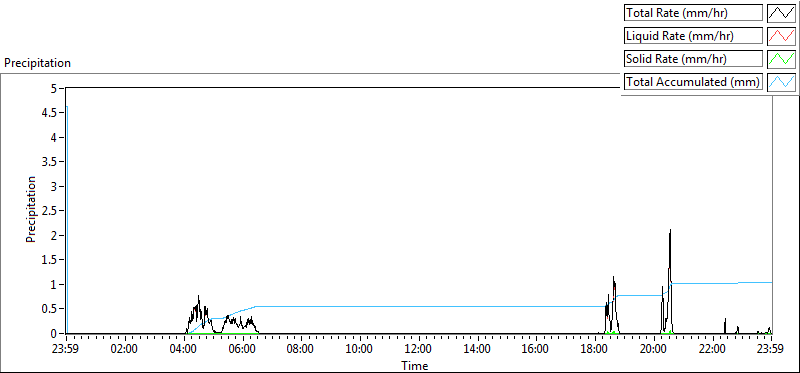This screenshot has width=800, height=373.
Task: Click the 2.5 tick on Precipitation axis
Action: pyautogui.click(x=55, y=211)
